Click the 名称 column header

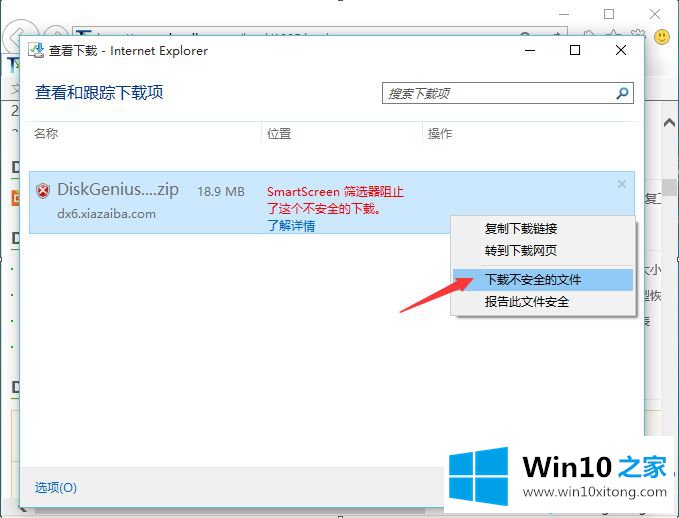pyautogui.click(x=46, y=133)
